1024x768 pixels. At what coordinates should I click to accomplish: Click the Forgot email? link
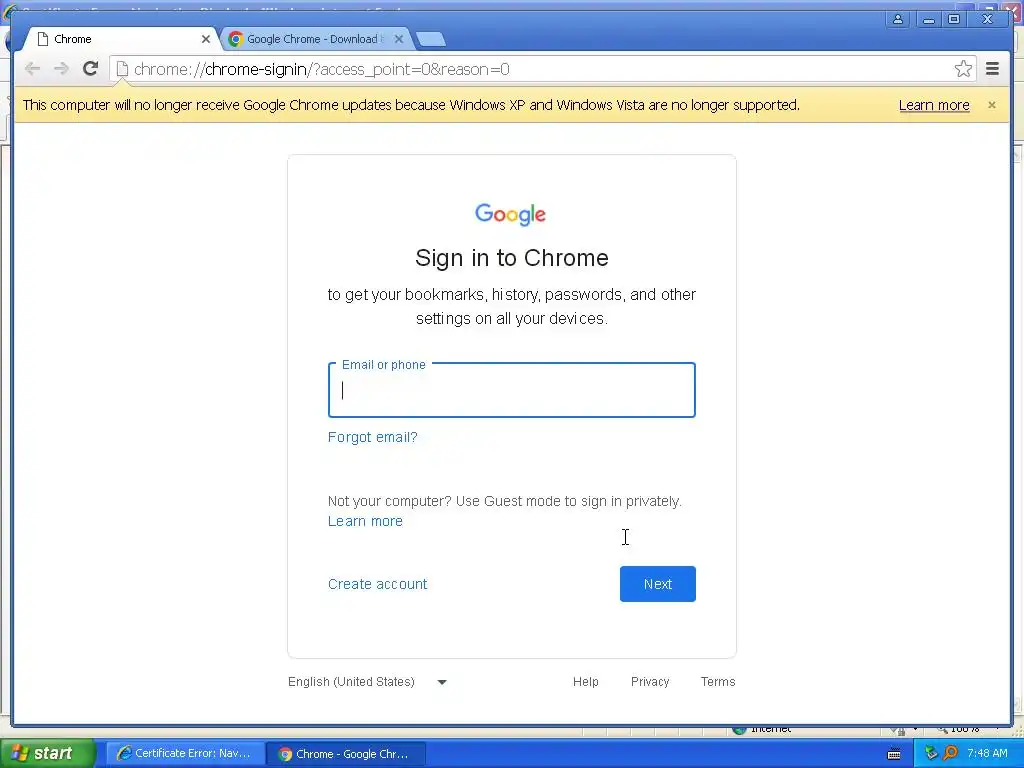[x=372, y=438]
